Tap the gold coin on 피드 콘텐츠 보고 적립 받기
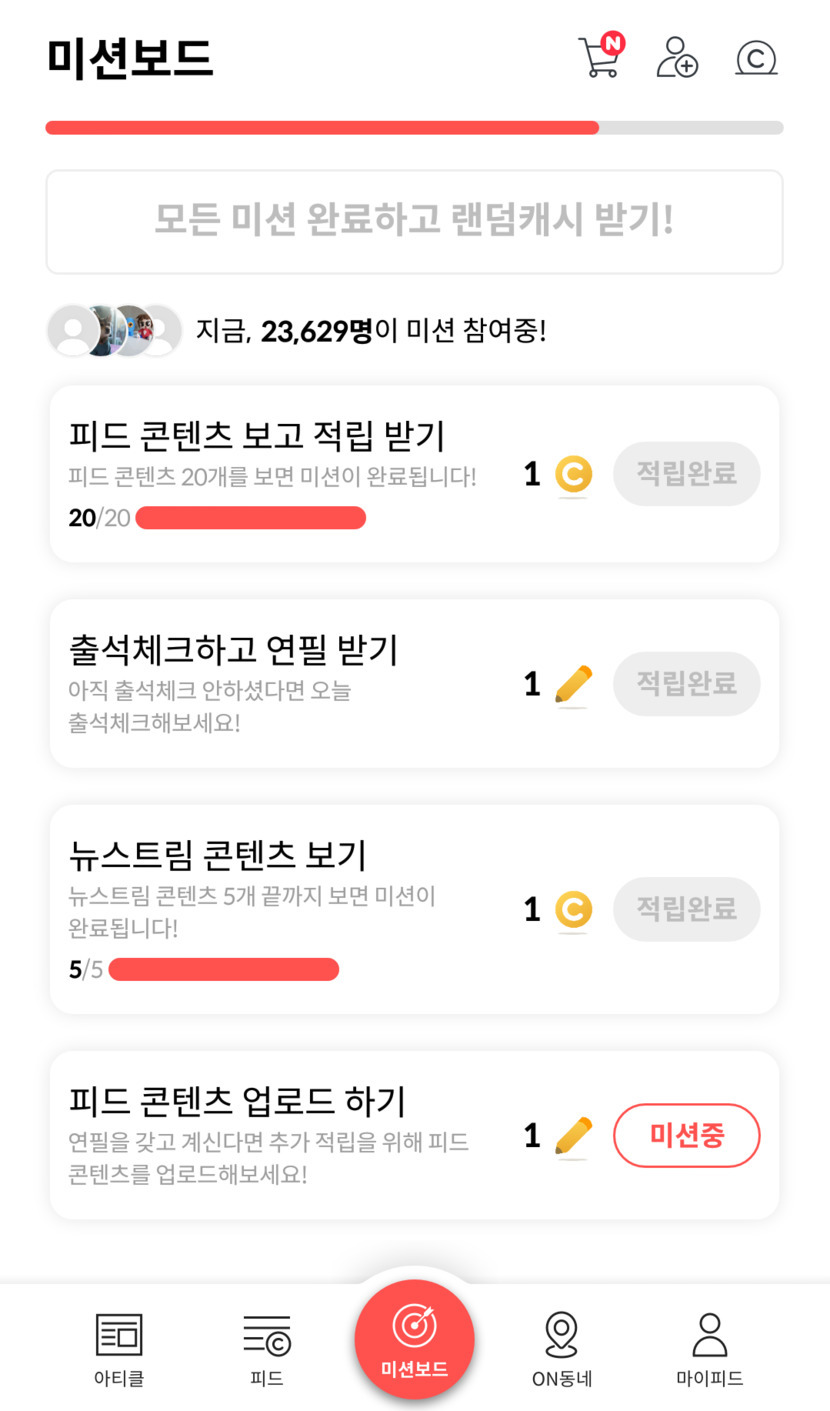Screen dimensions: 830x1411 (x=573, y=474)
